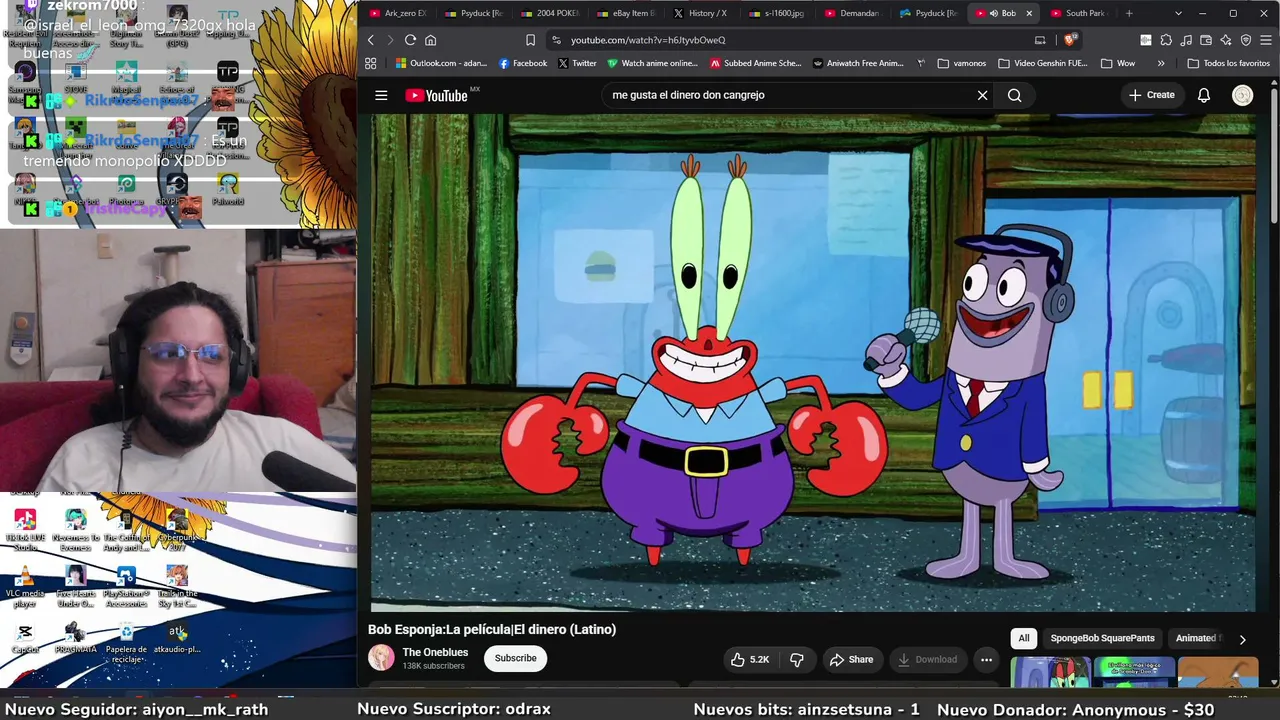Open the browser main menu
1280x720 pixels.
click(x=1266, y=40)
